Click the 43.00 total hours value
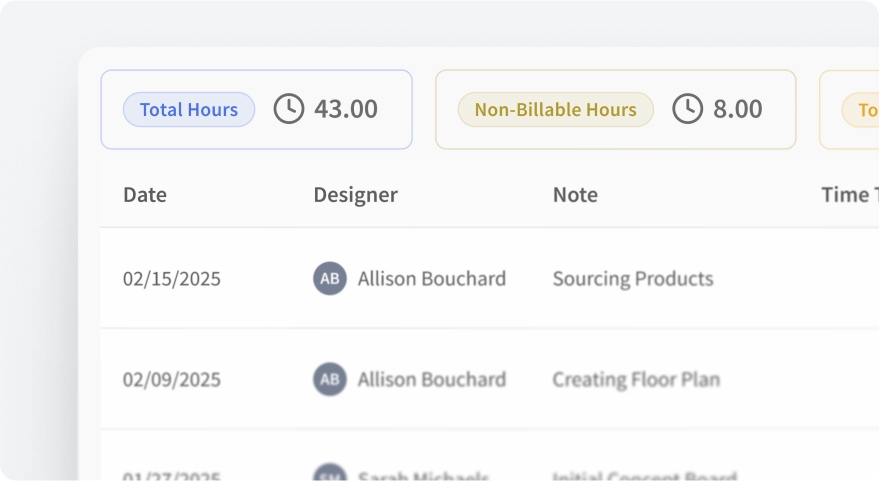 pyautogui.click(x=346, y=109)
